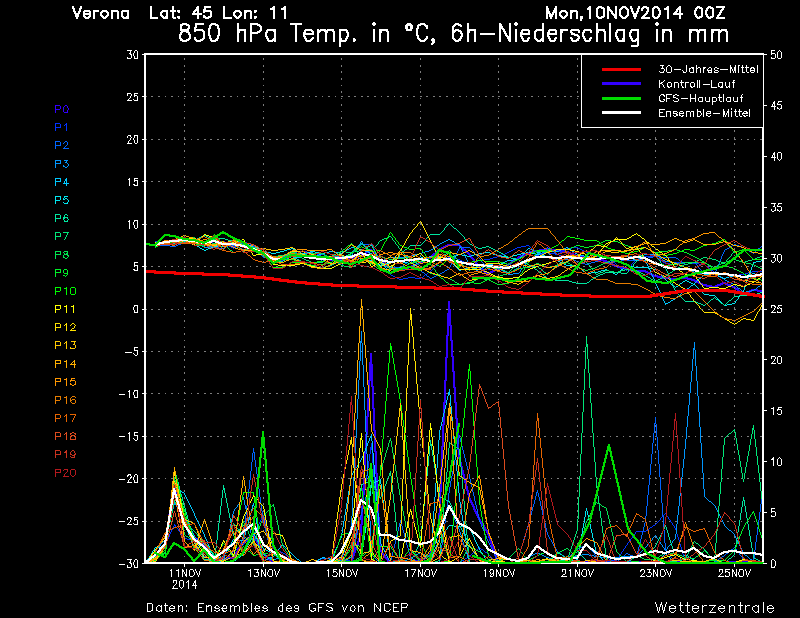Click 'Daten: Ensembles des GFS von NCEP' footer
800x618 pixels.
coord(278,608)
